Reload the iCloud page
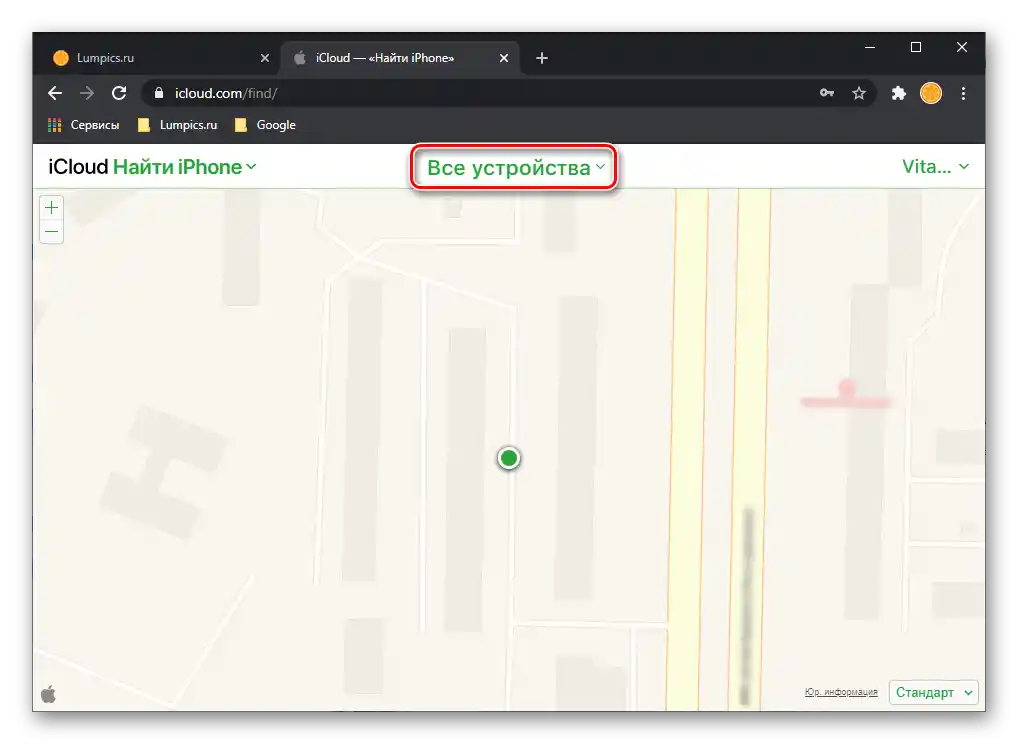Image resolution: width=1018 pixels, height=744 pixels. pyautogui.click(x=119, y=93)
